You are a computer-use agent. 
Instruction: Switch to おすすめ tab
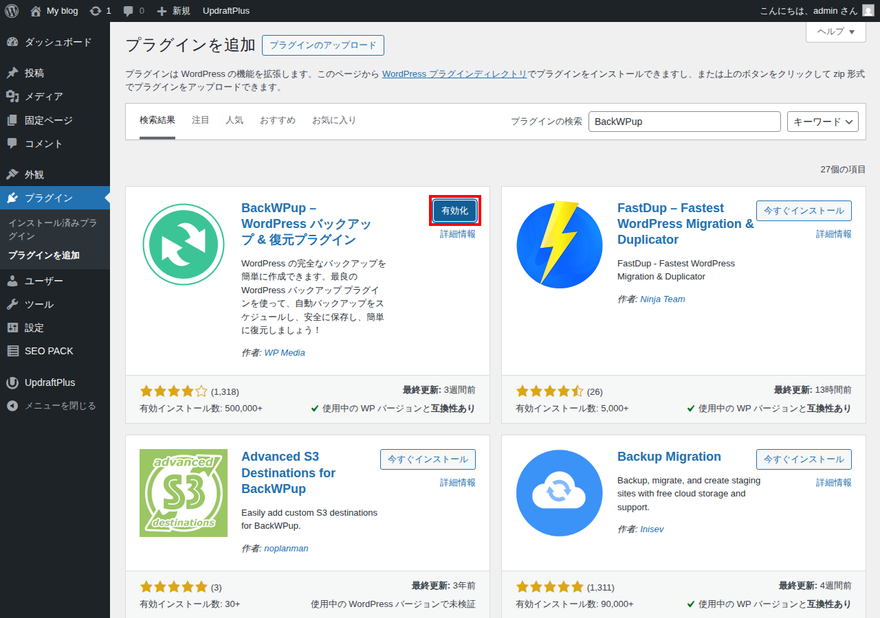277,120
